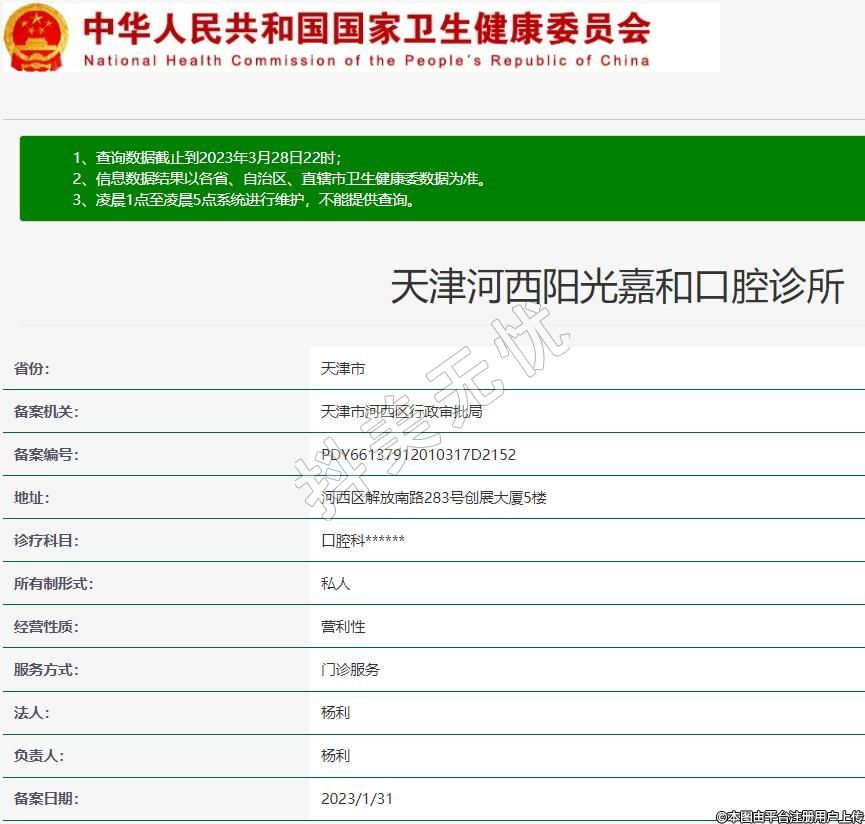Click the Chinese National Health Commission title

coord(366,27)
